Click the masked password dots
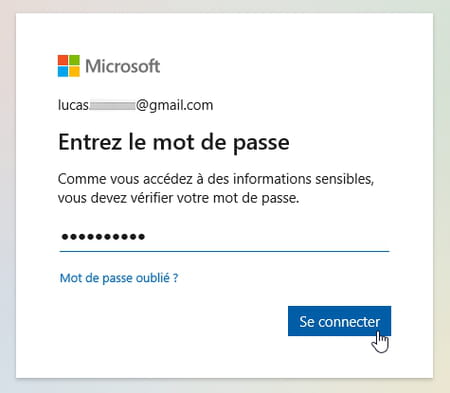450x393 pixels. pyautogui.click(x=103, y=237)
